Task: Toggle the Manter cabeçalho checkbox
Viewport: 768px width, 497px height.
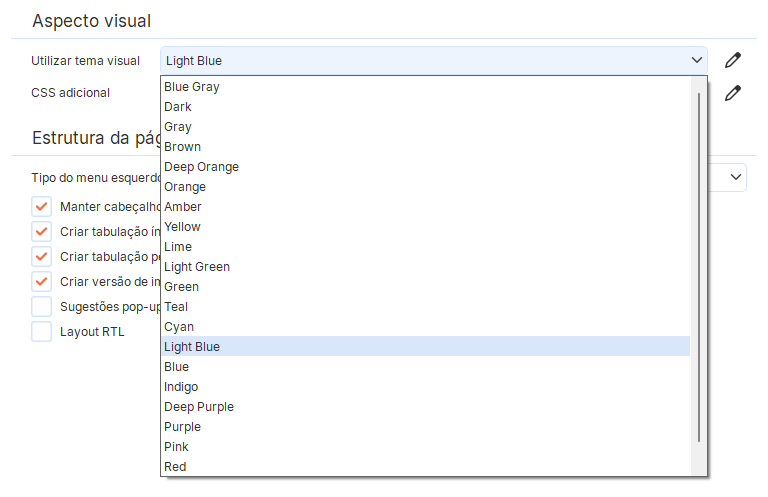Action: click(x=41, y=206)
